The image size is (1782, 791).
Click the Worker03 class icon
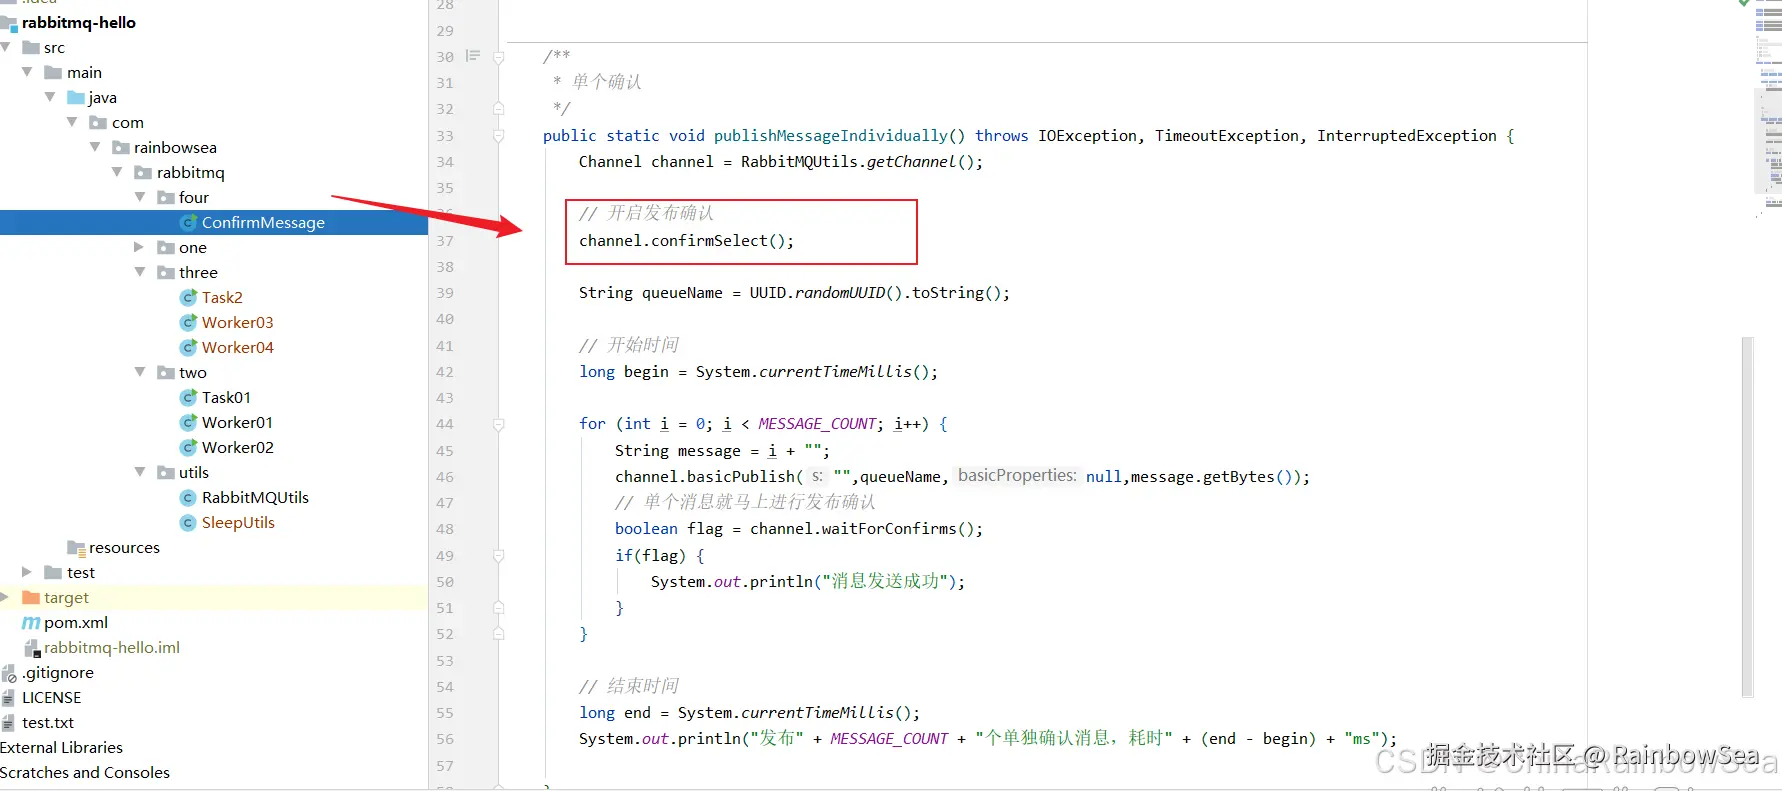(188, 322)
